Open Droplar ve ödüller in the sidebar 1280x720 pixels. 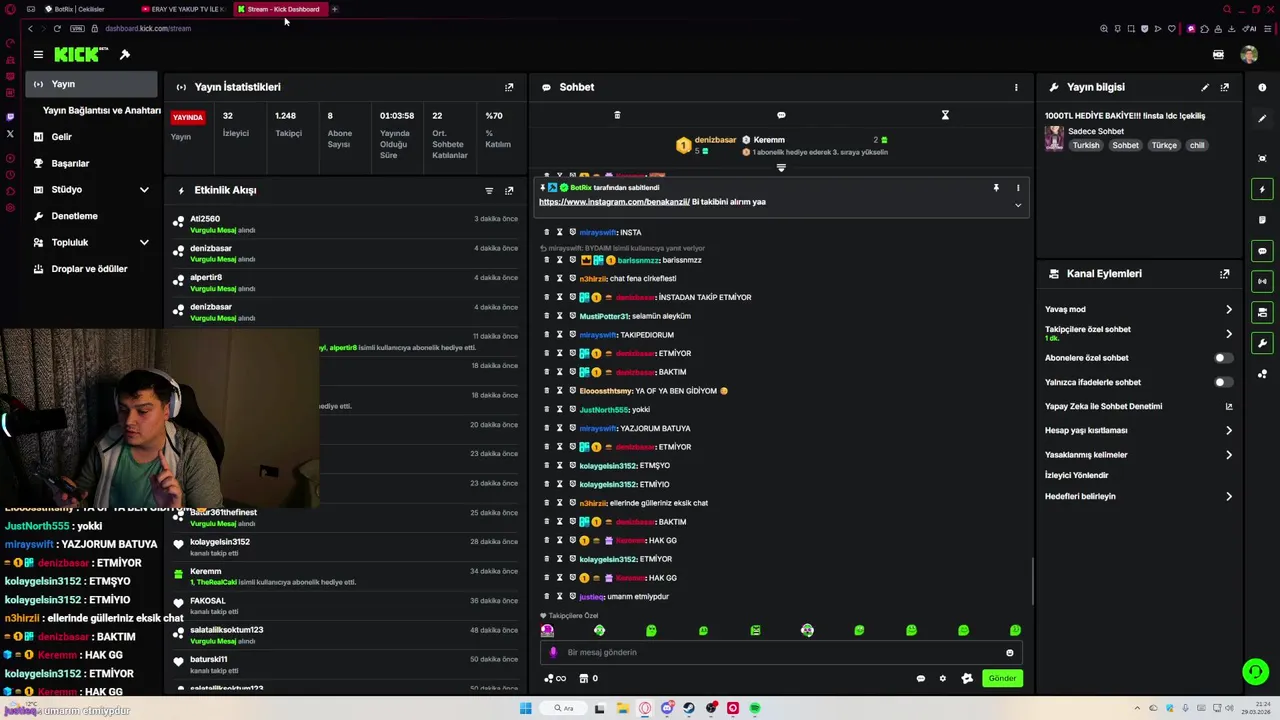pyautogui.click(x=91, y=269)
